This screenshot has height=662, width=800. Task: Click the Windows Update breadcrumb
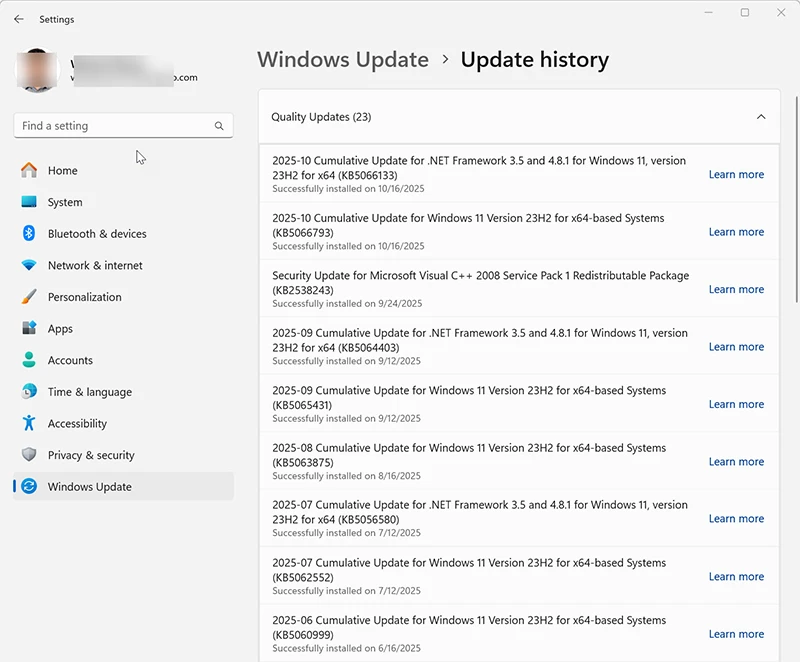point(343,60)
